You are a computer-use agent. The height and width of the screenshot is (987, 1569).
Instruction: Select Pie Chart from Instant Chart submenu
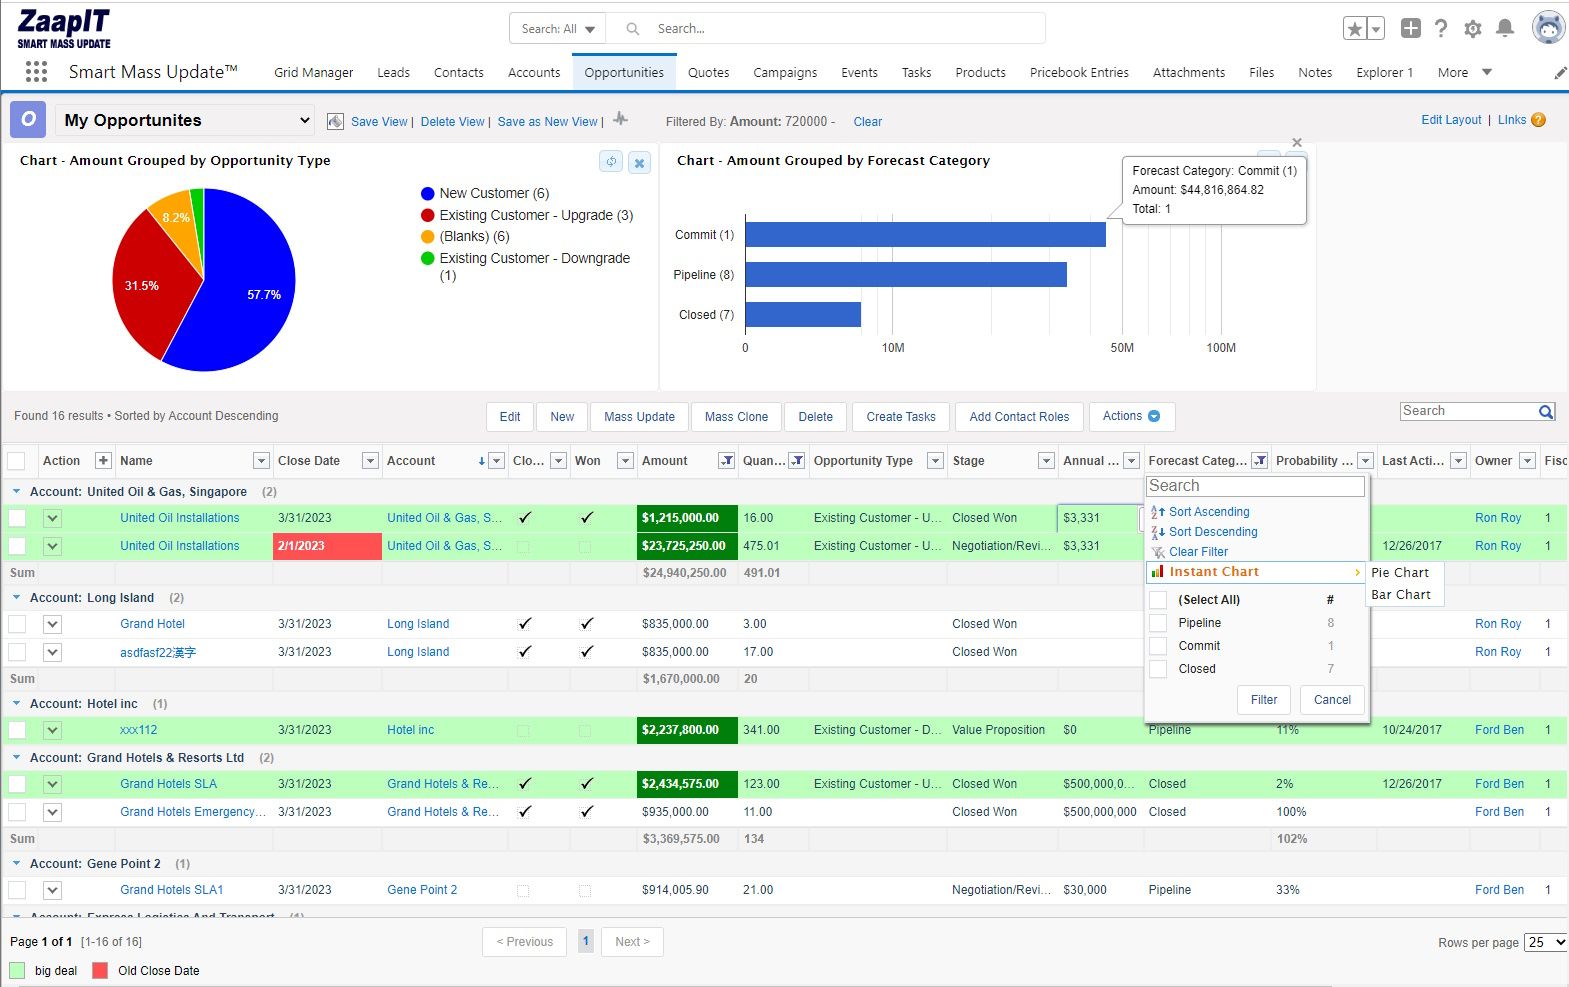pyautogui.click(x=1399, y=573)
